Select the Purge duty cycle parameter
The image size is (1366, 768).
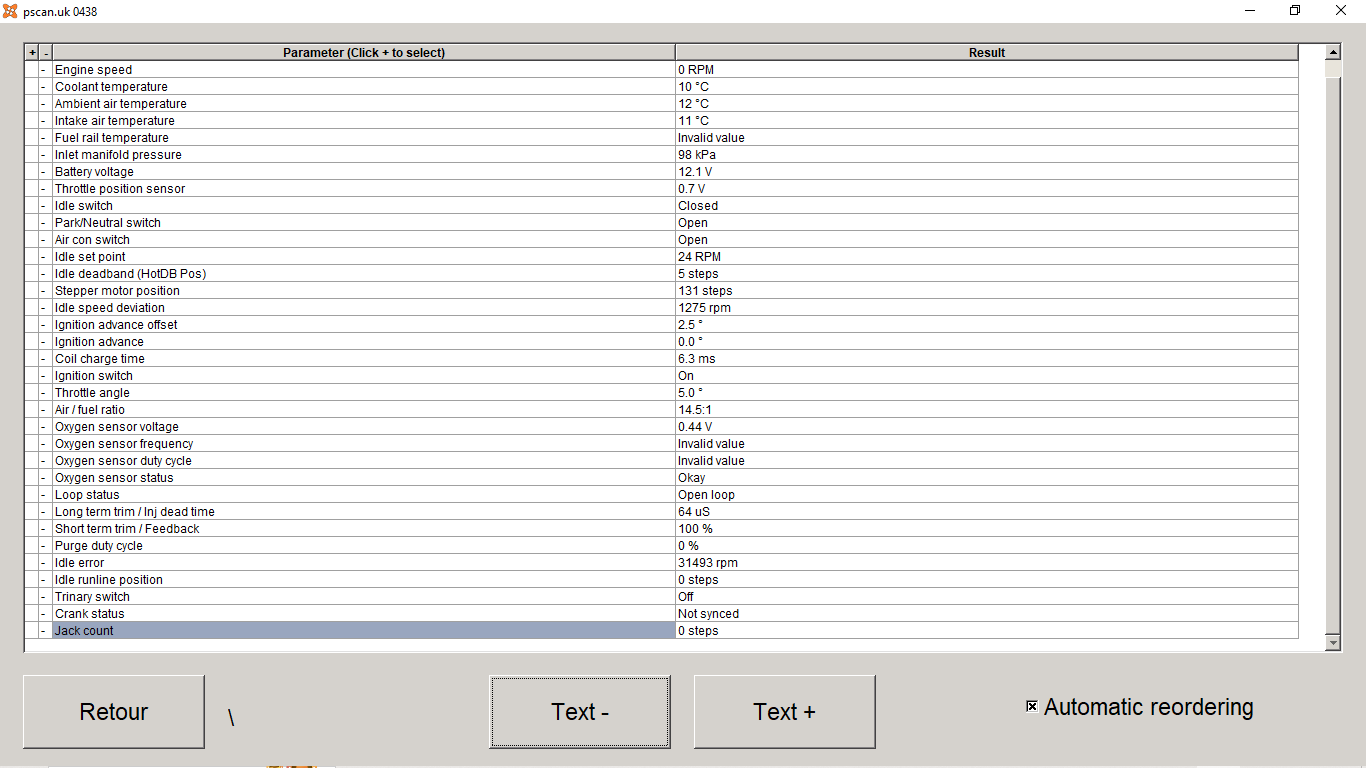[364, 546]
